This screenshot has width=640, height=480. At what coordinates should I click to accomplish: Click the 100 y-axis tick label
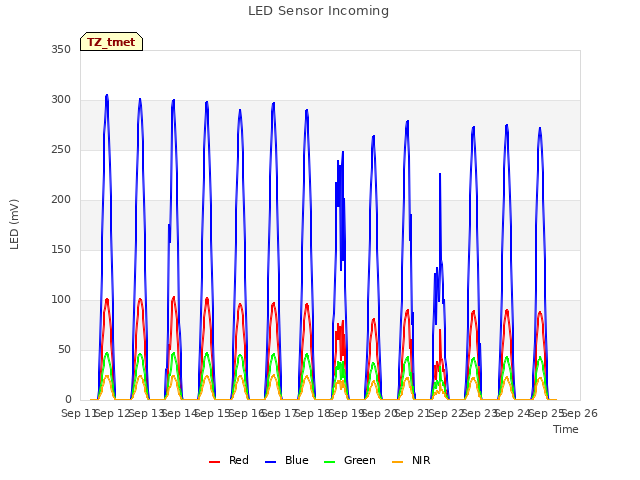point(61,300)
